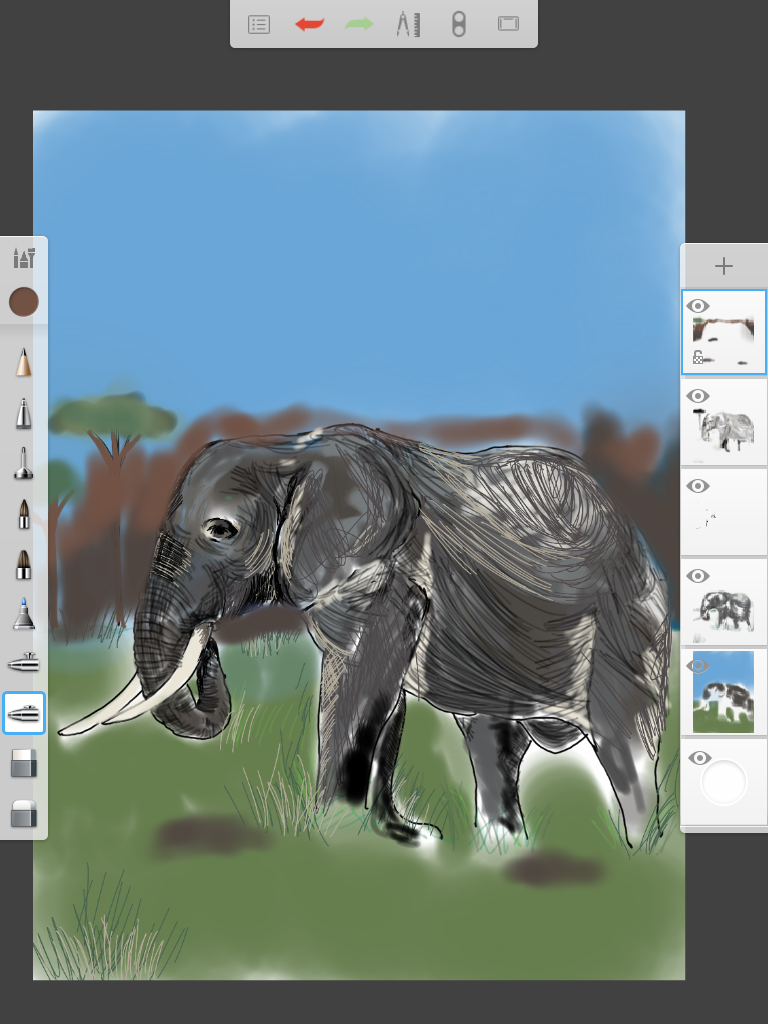Hide the elephant line sketch layer
The width and height of the screenshot is (768, 1024).
point(698,396)
